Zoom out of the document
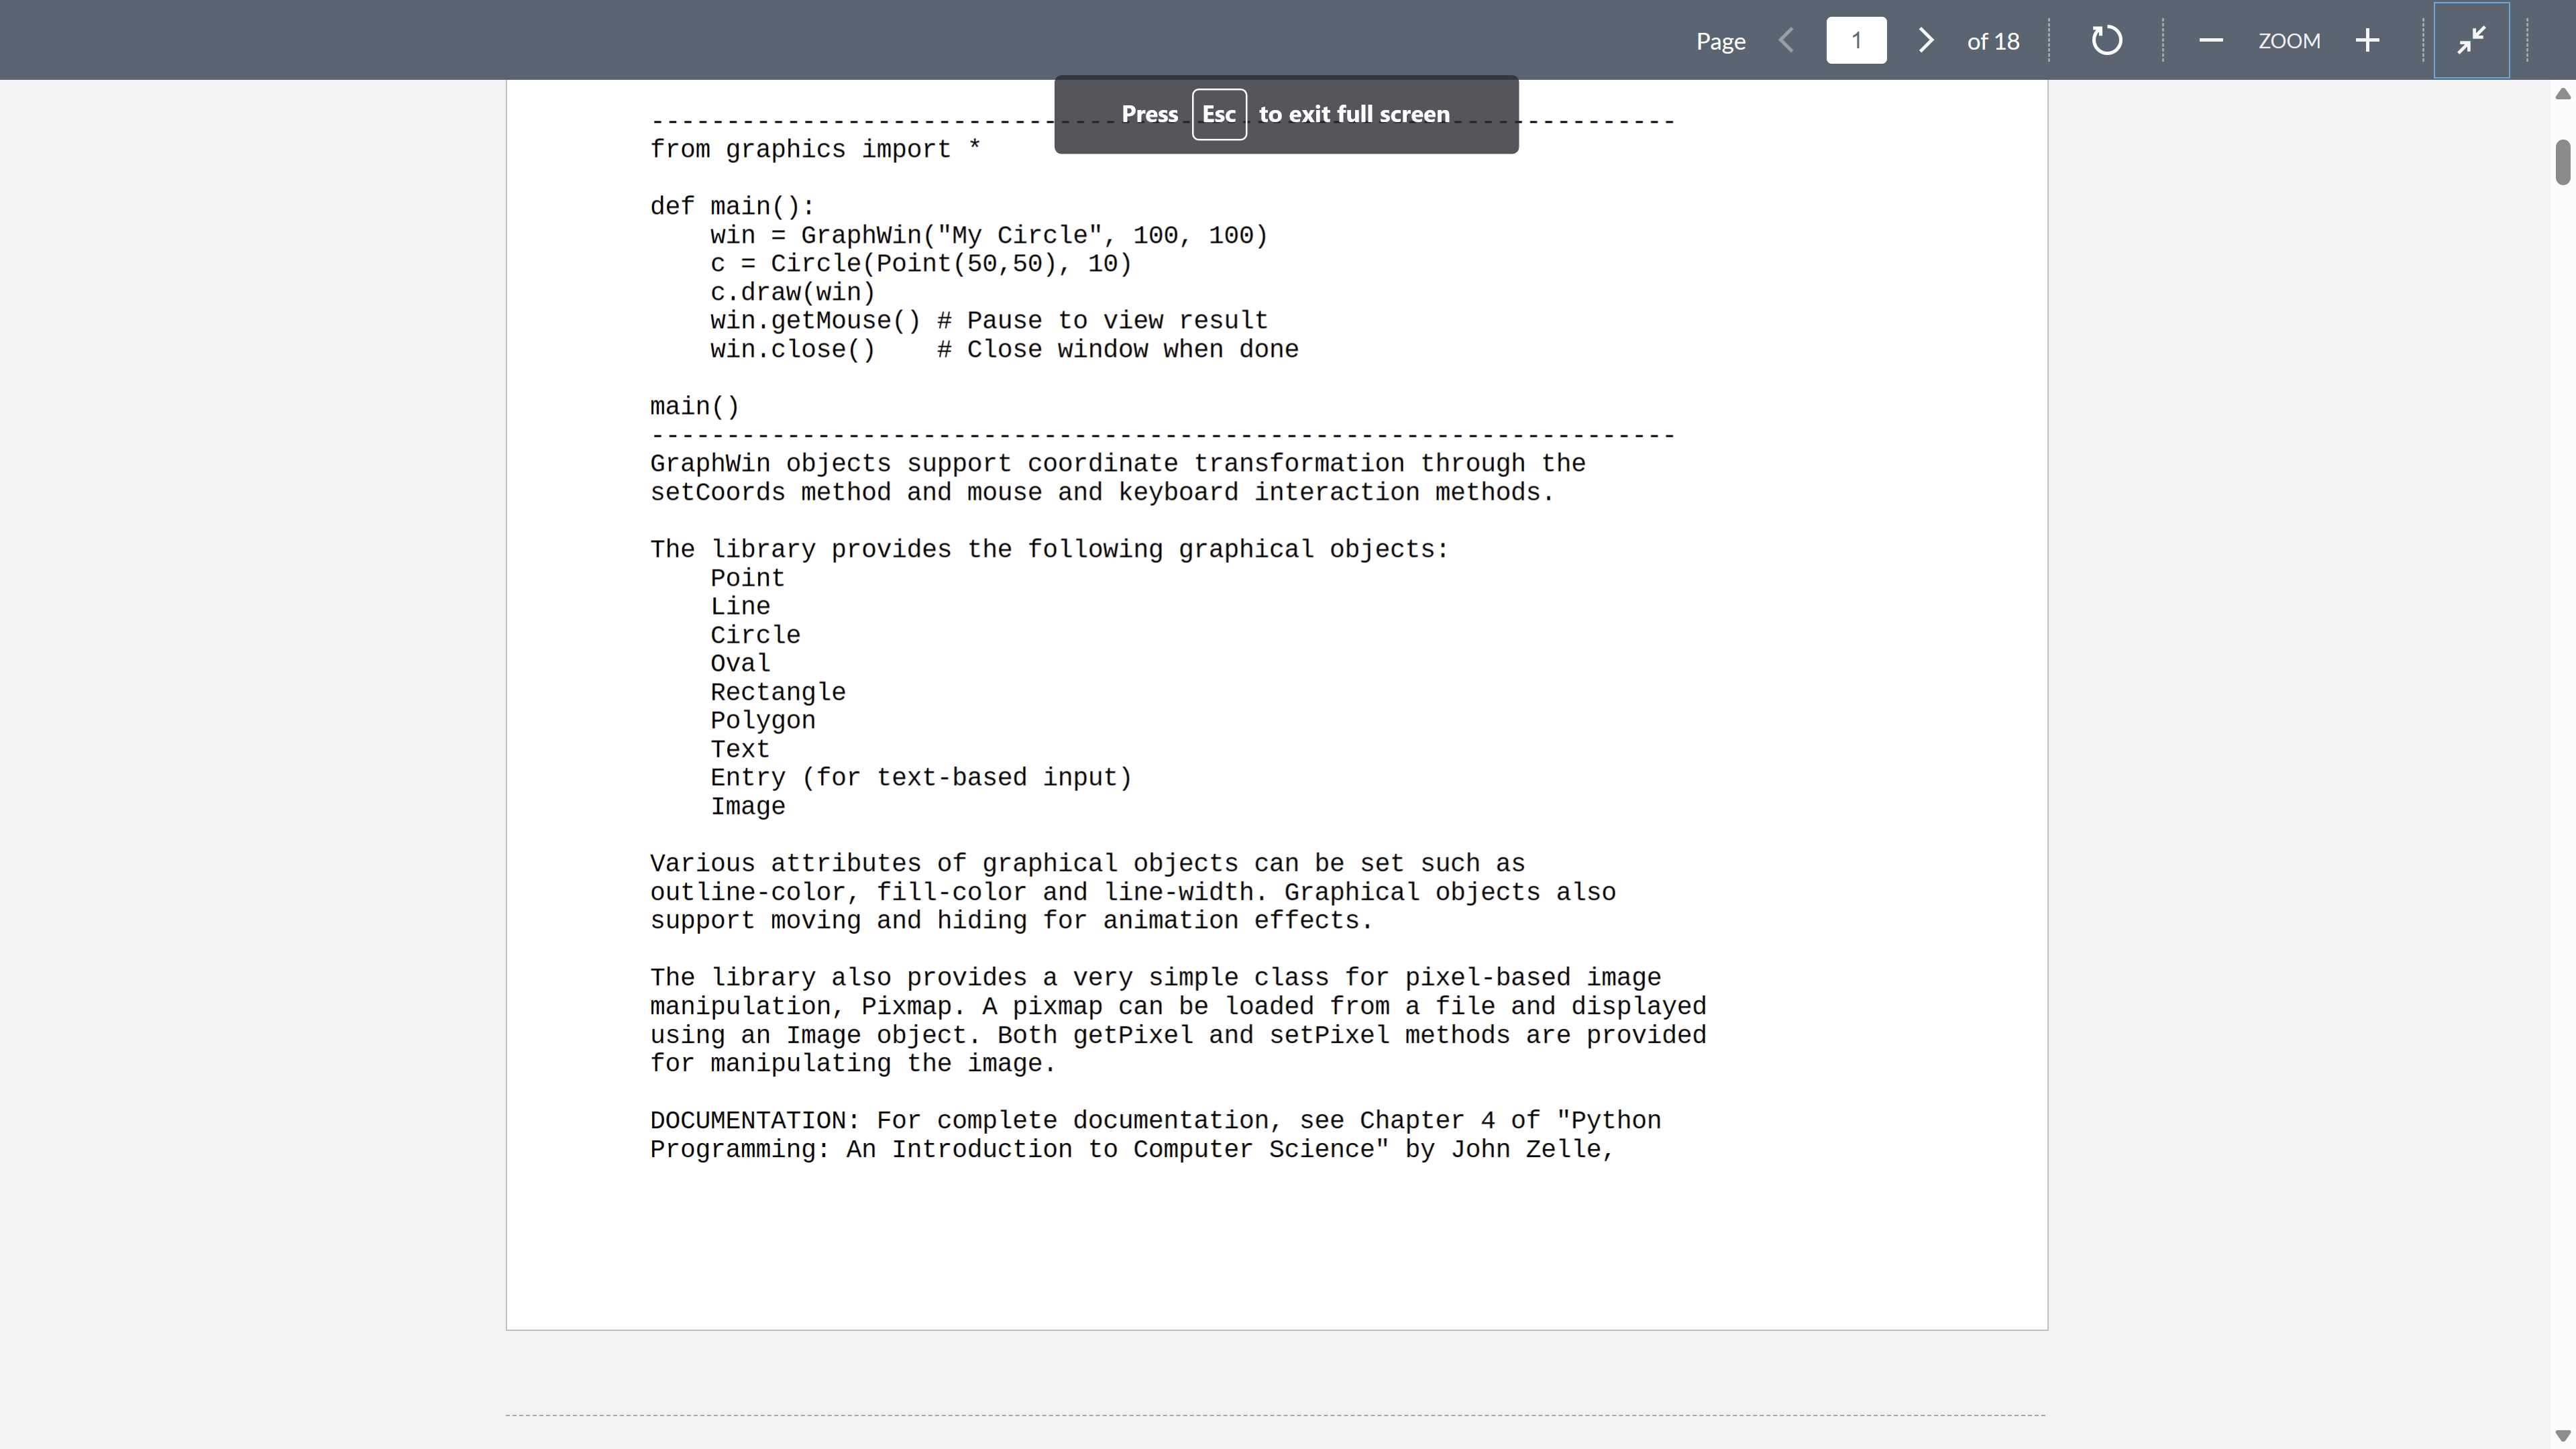The image size is (2576, 1449). coord(2211,40)
